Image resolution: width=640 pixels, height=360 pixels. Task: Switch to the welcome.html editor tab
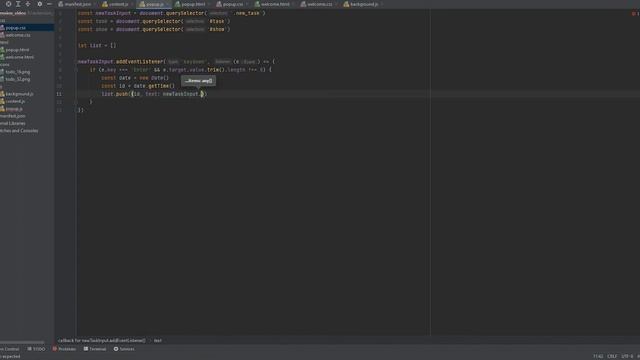click(x=274, y=4)
